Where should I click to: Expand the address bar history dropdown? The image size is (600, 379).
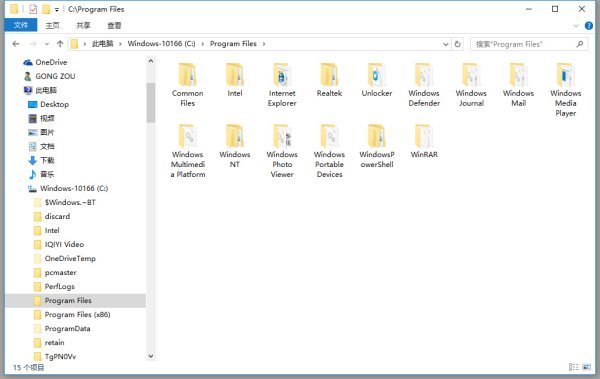(x=445, y=44)
